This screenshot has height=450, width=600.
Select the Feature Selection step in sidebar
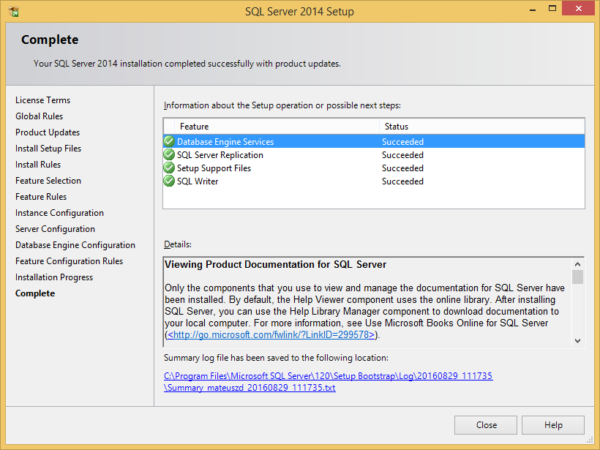pyautogui.click(x=48, y=181)
